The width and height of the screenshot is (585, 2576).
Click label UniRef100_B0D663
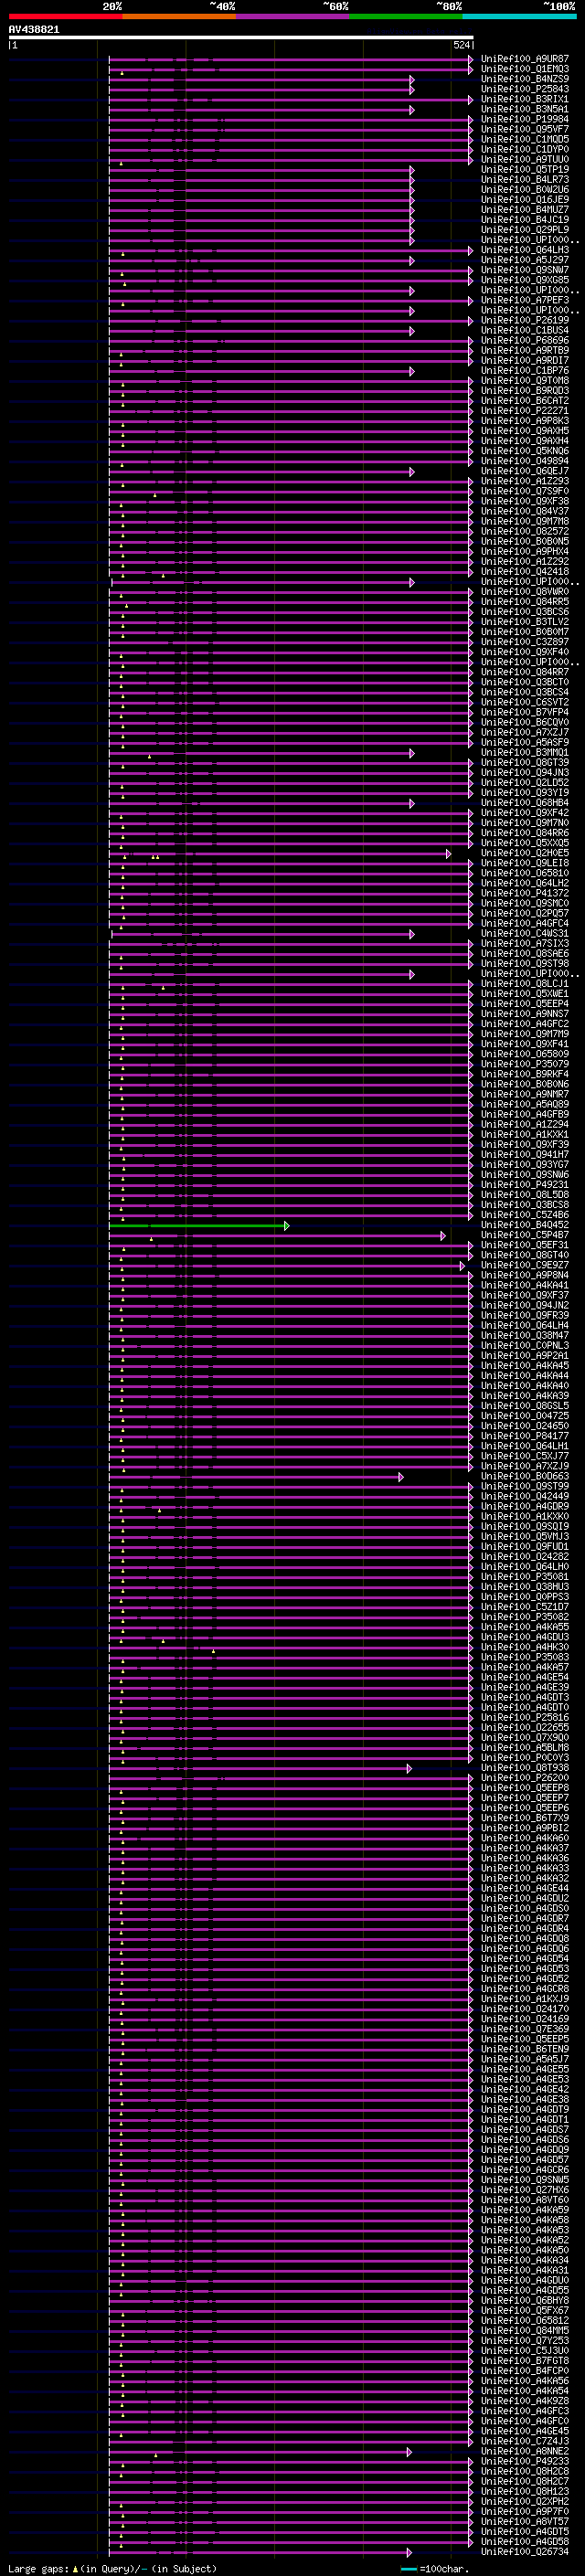click(x=525, y=1477)
